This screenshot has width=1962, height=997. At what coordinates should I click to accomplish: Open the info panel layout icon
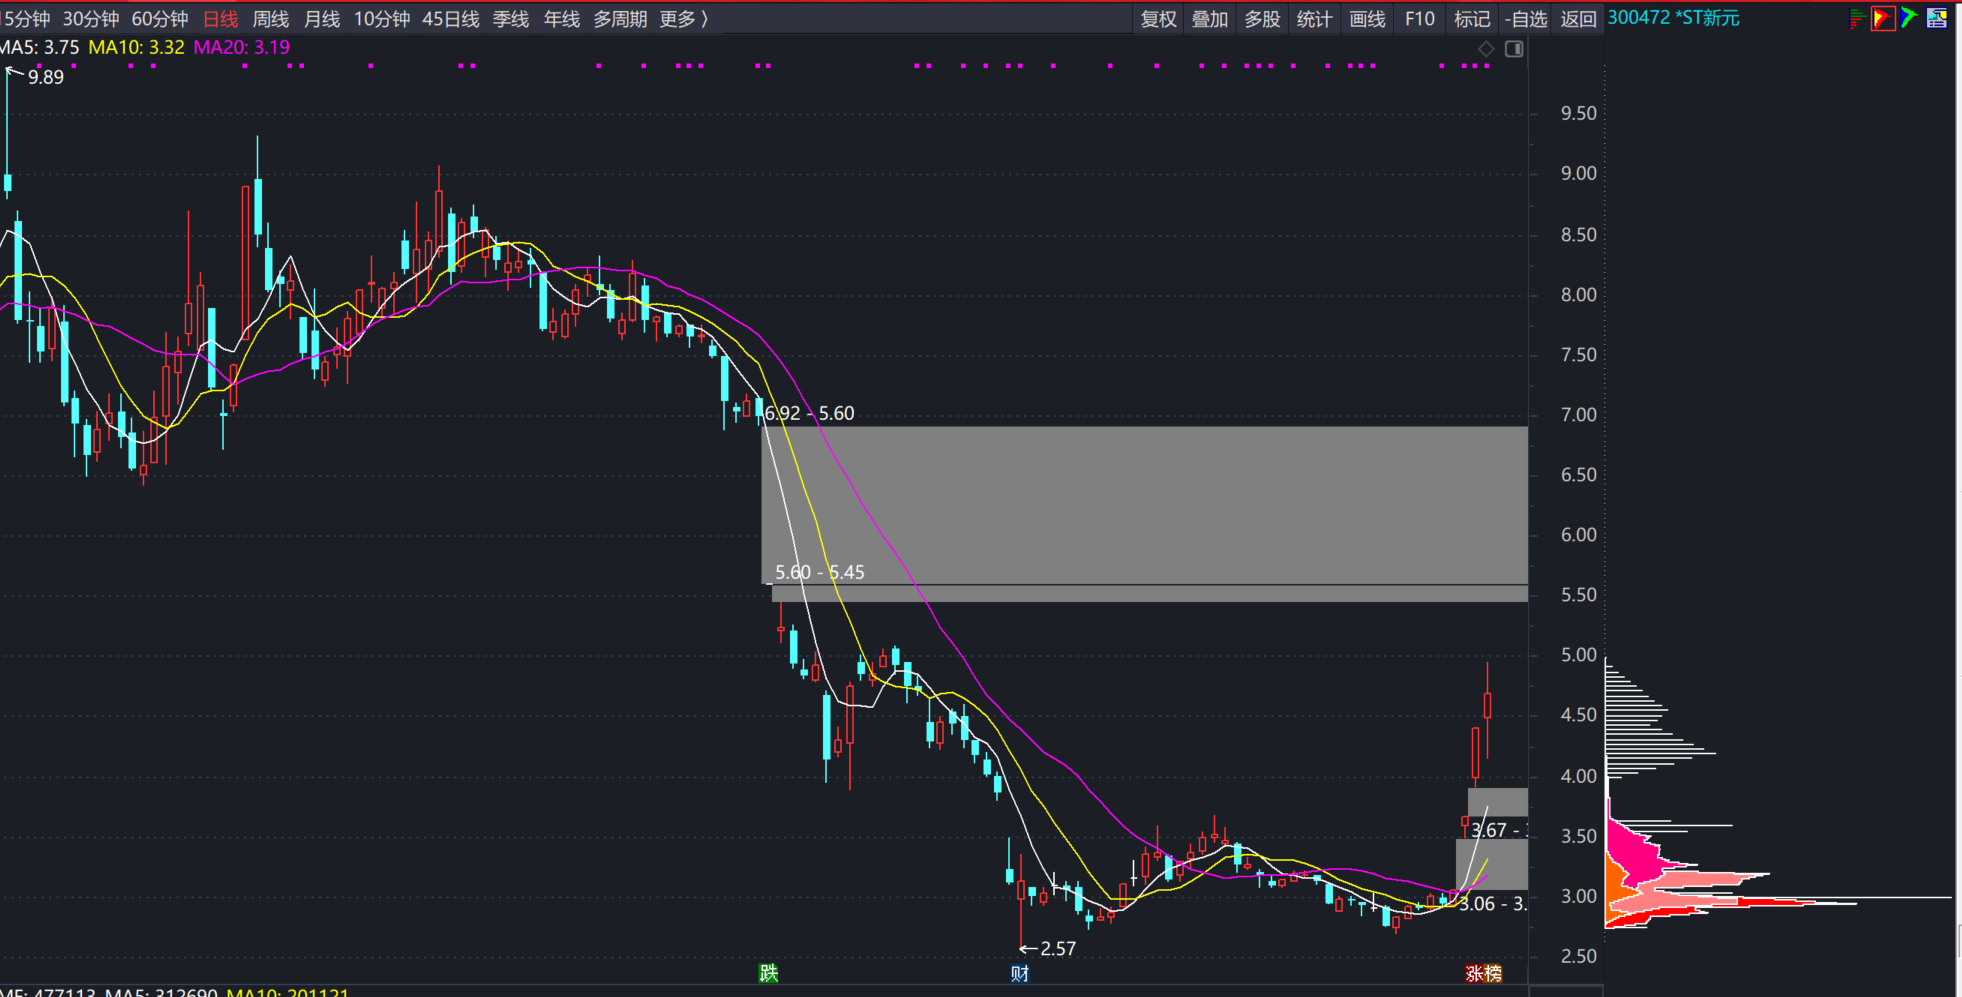click(1937, 18)
